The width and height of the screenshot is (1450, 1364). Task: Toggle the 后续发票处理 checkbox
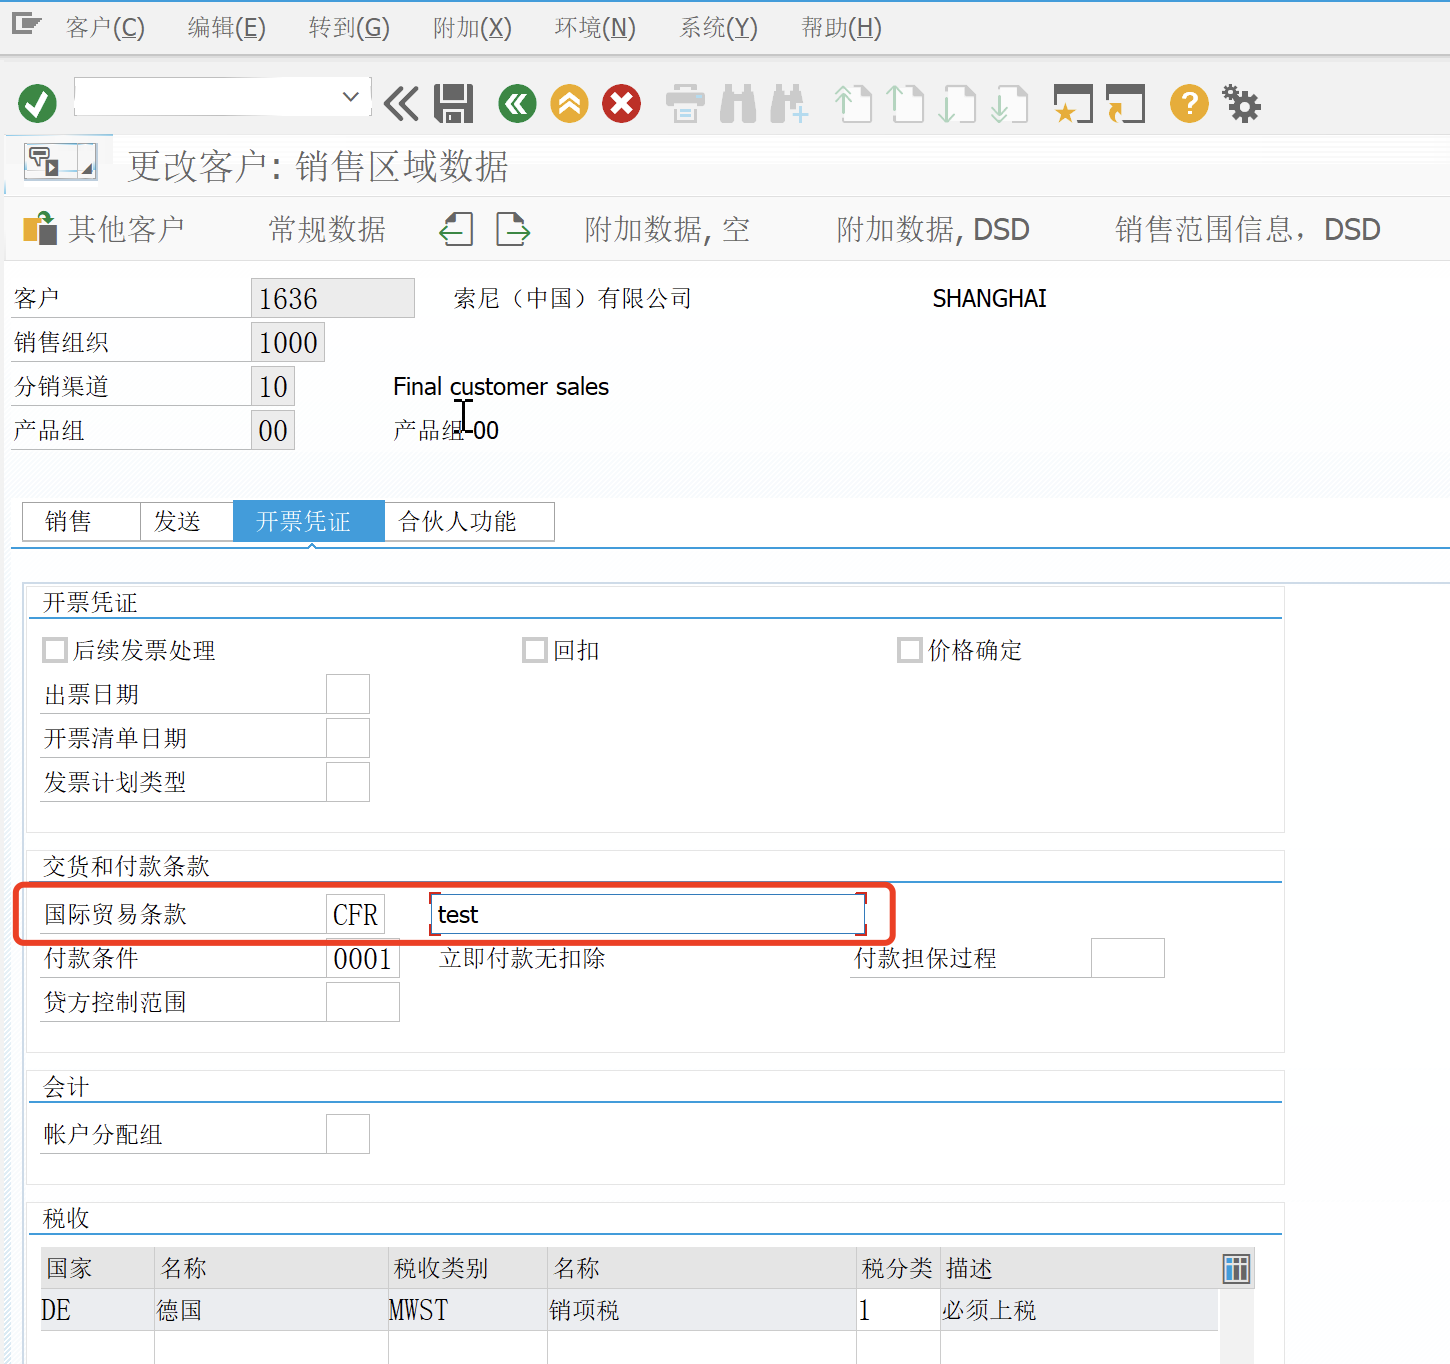55,651
